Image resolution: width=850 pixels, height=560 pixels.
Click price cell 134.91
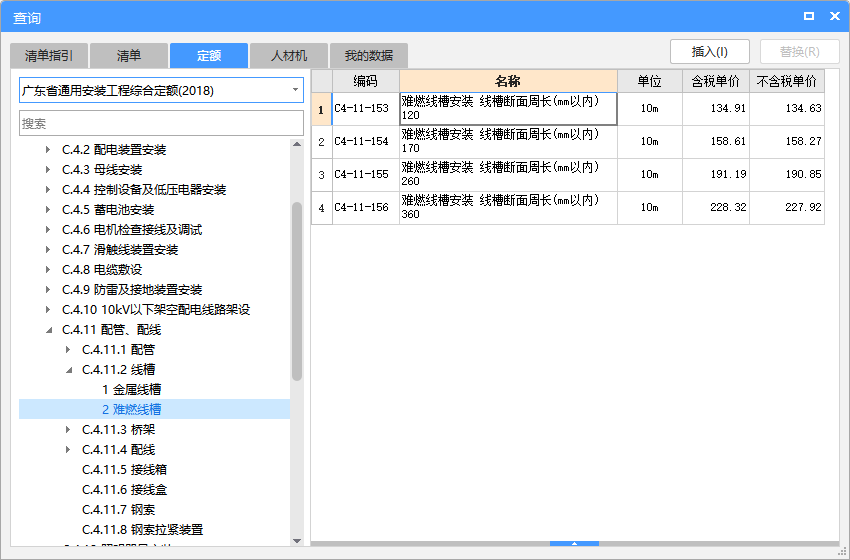(x=716, y=108)
